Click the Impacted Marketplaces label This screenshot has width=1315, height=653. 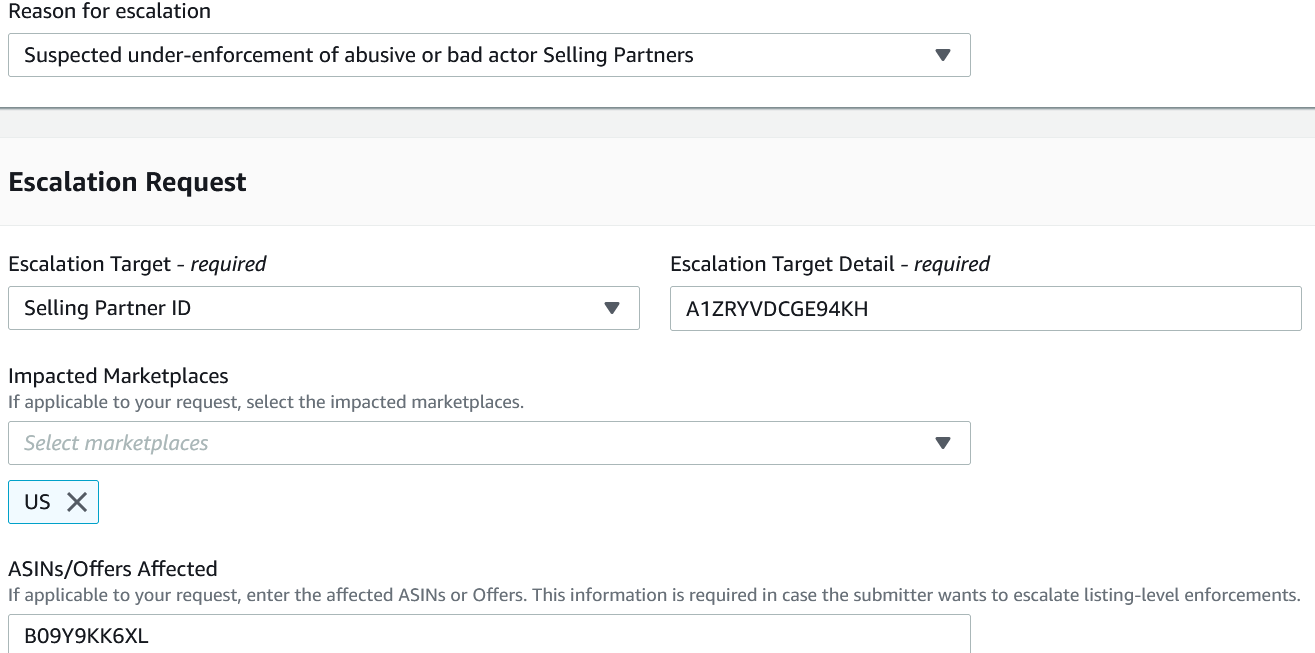(x=118, y=376)
